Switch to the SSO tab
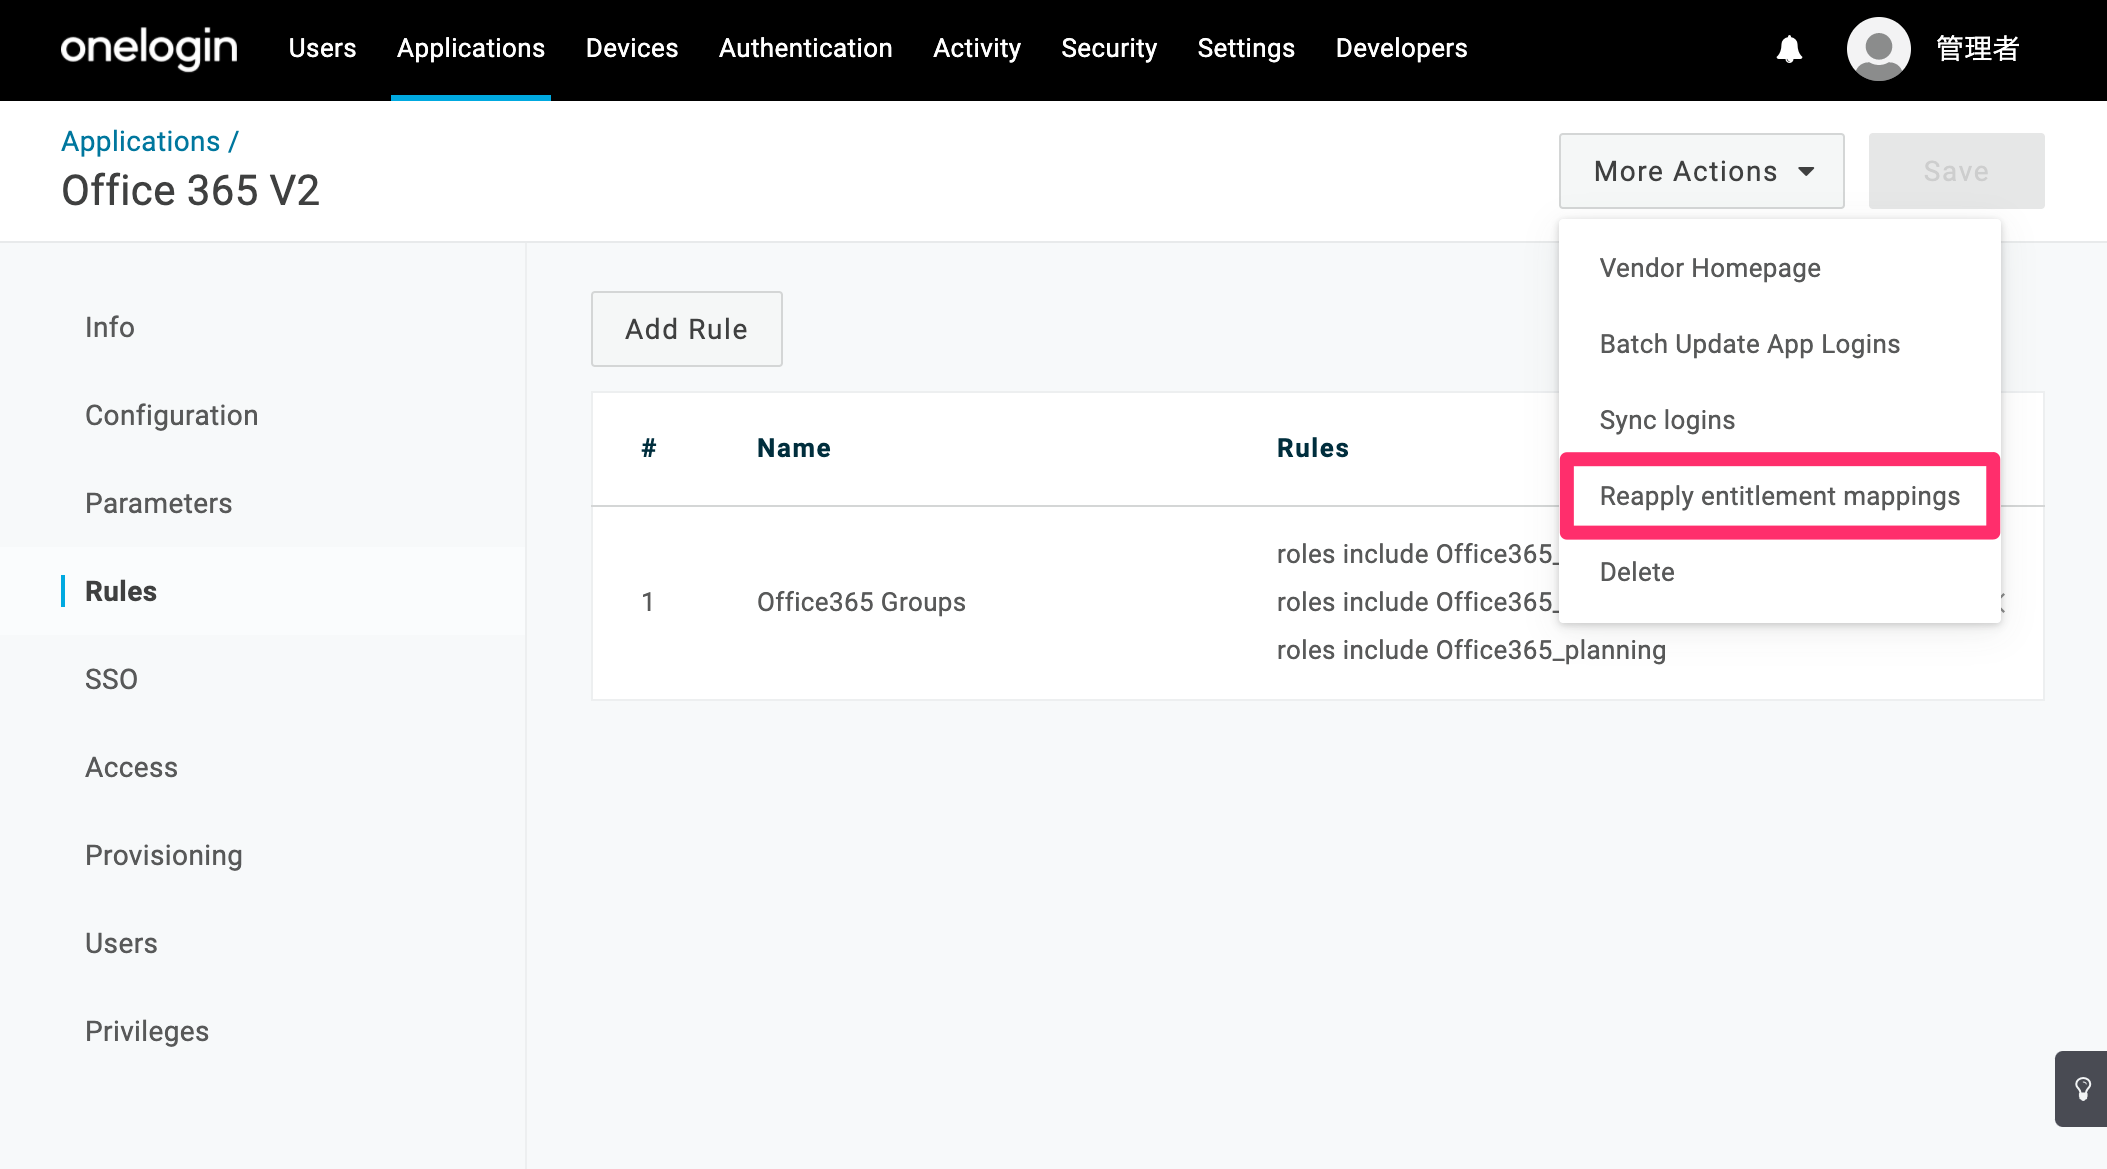This screenshot has height=1169, width=2107. click(111, 679)
